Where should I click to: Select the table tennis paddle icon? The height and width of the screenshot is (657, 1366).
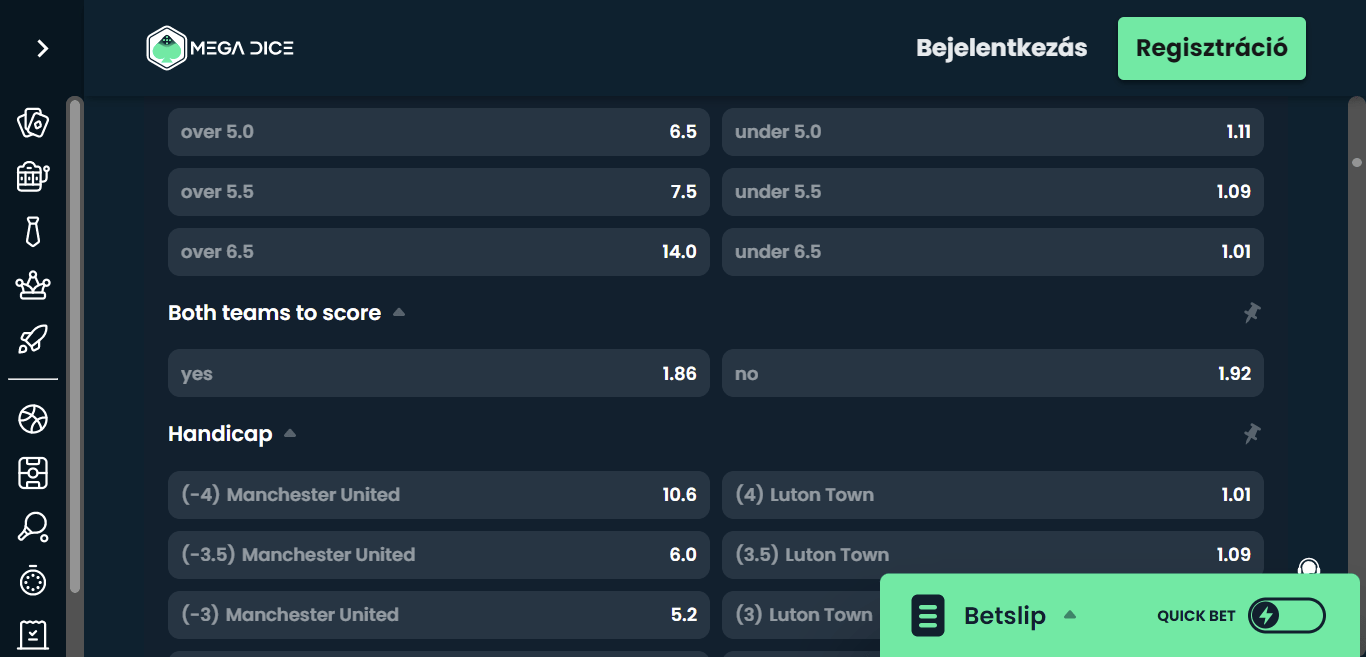point(33,527)
